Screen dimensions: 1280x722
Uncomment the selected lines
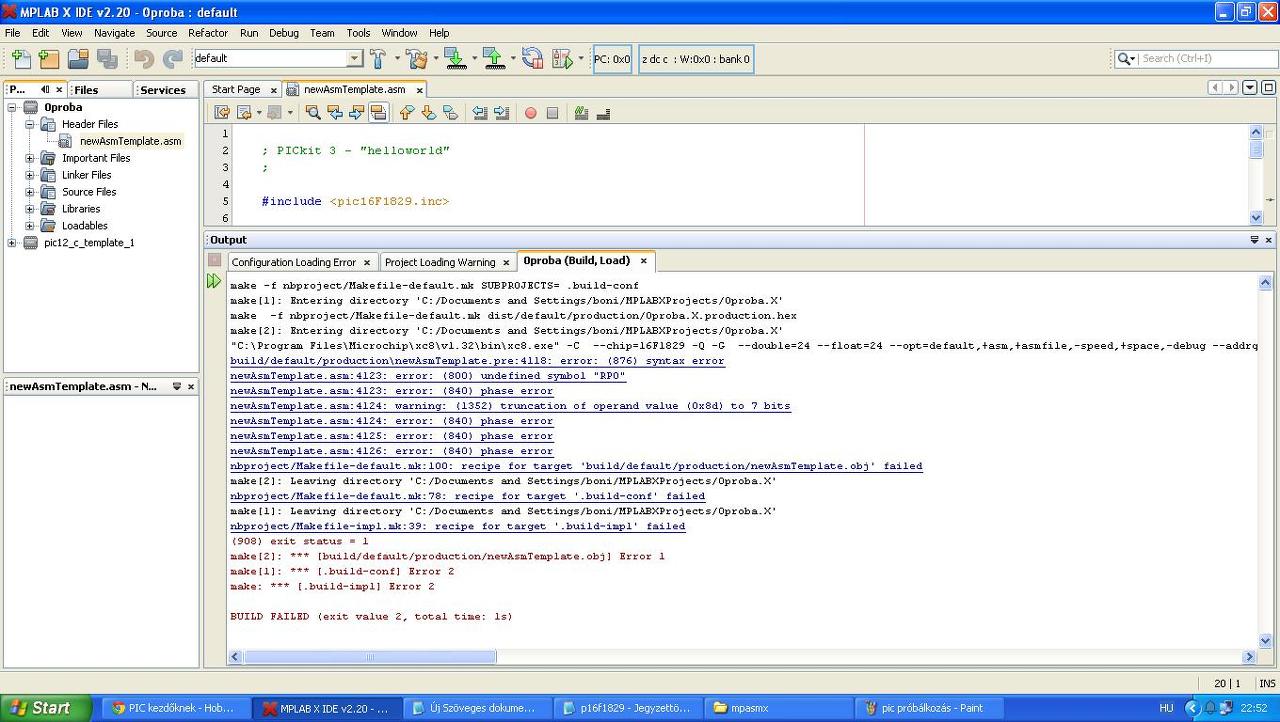pos(603,113)
